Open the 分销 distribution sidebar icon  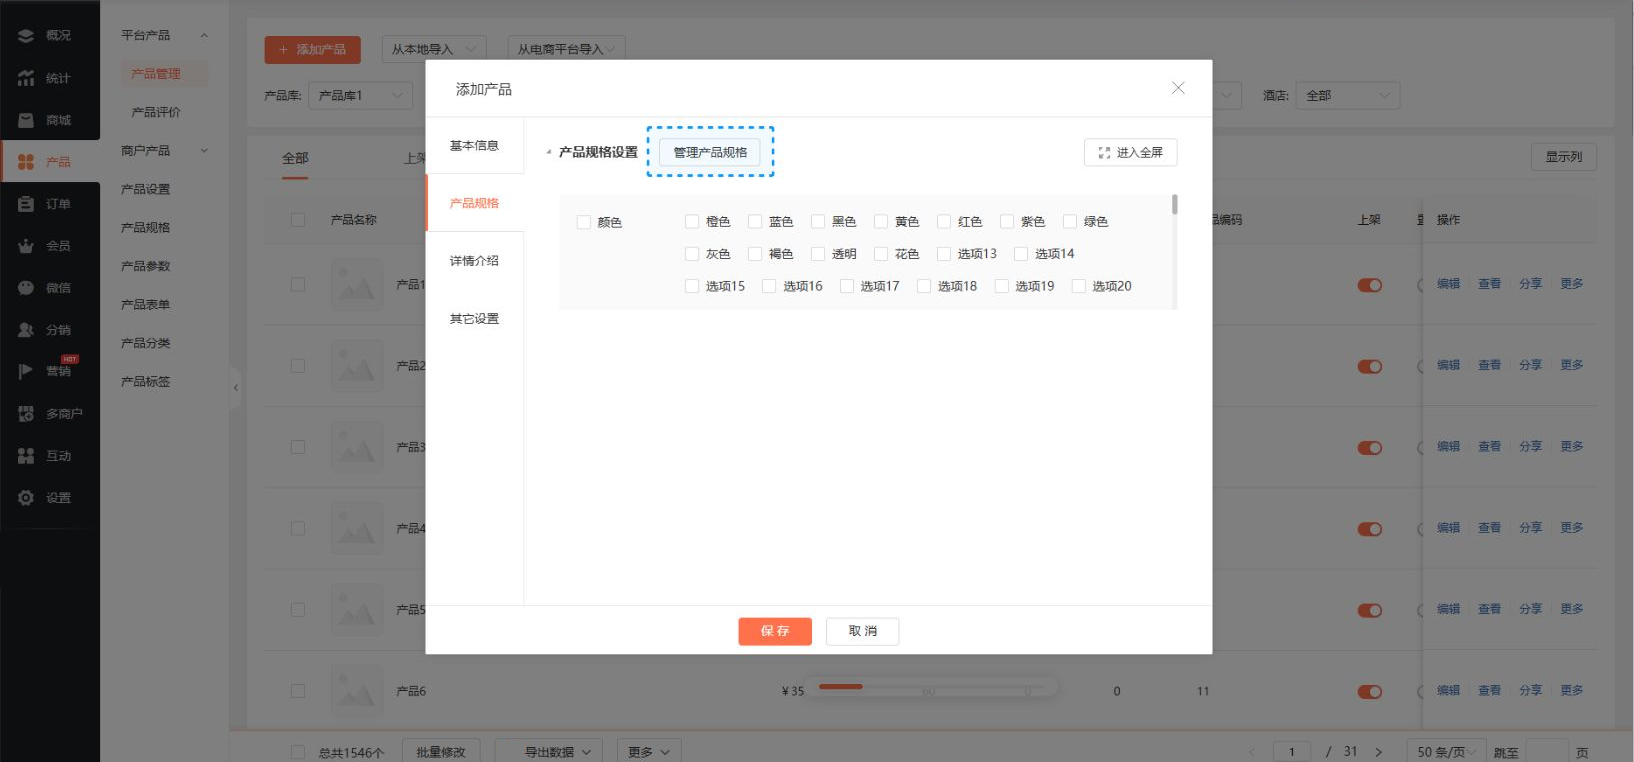[26, 330]
